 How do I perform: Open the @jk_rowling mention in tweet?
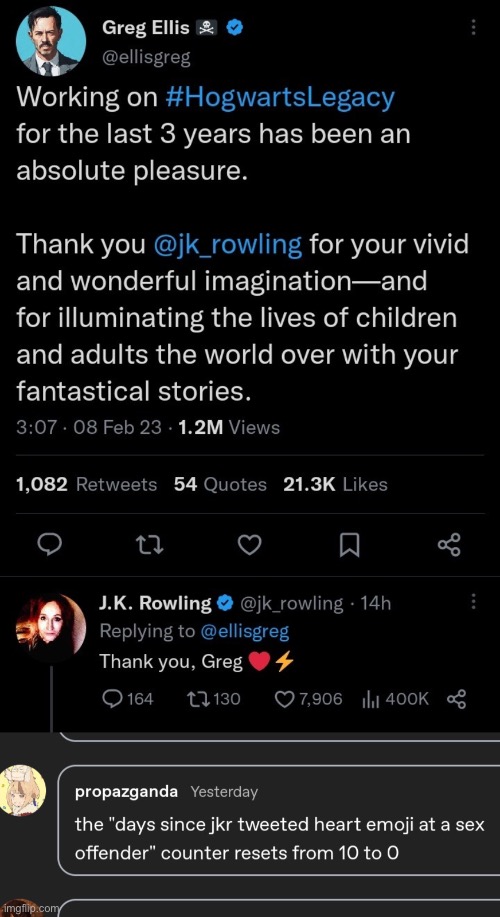tap(227, 244)
